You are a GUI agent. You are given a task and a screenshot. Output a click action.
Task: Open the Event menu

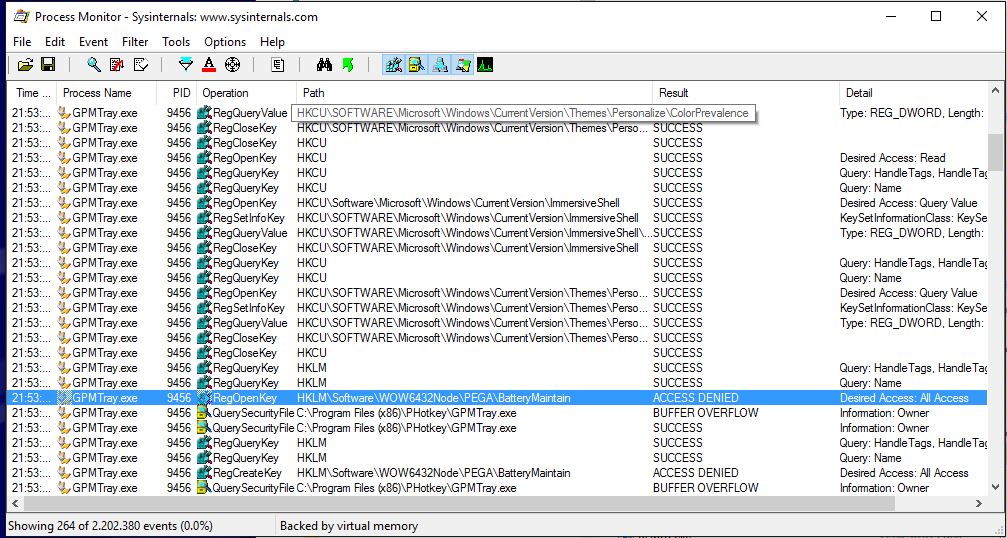[93, 42]
